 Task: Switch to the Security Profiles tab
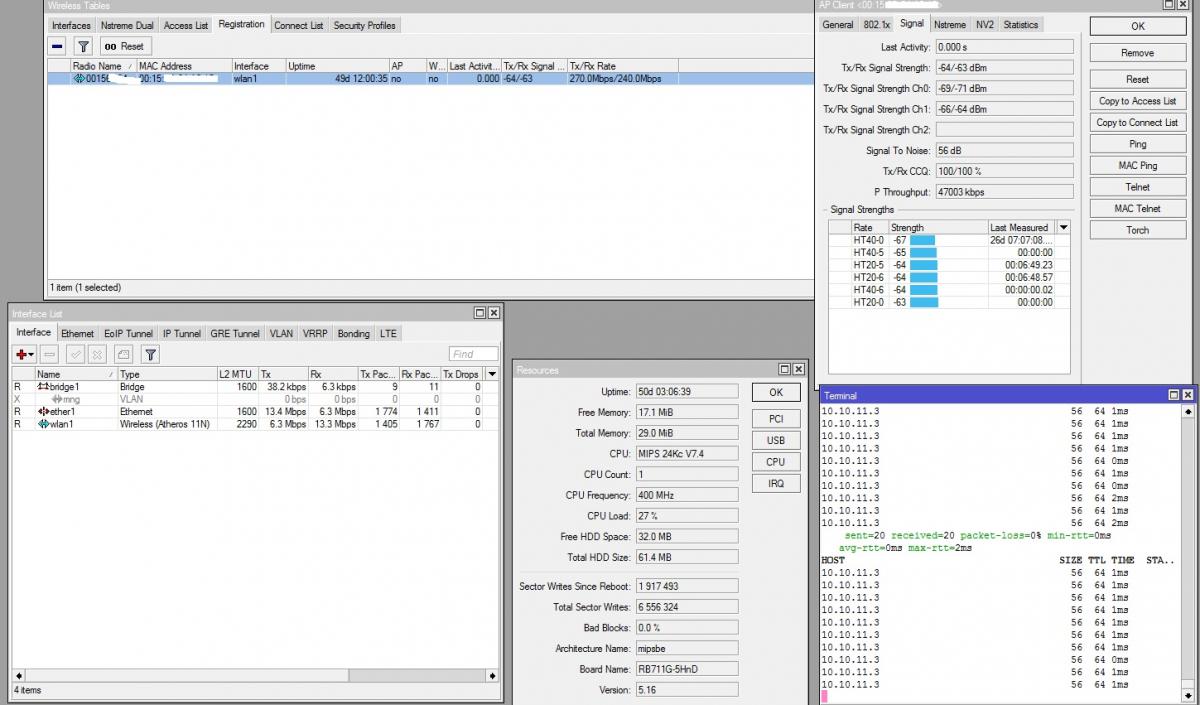click(364, 25)
